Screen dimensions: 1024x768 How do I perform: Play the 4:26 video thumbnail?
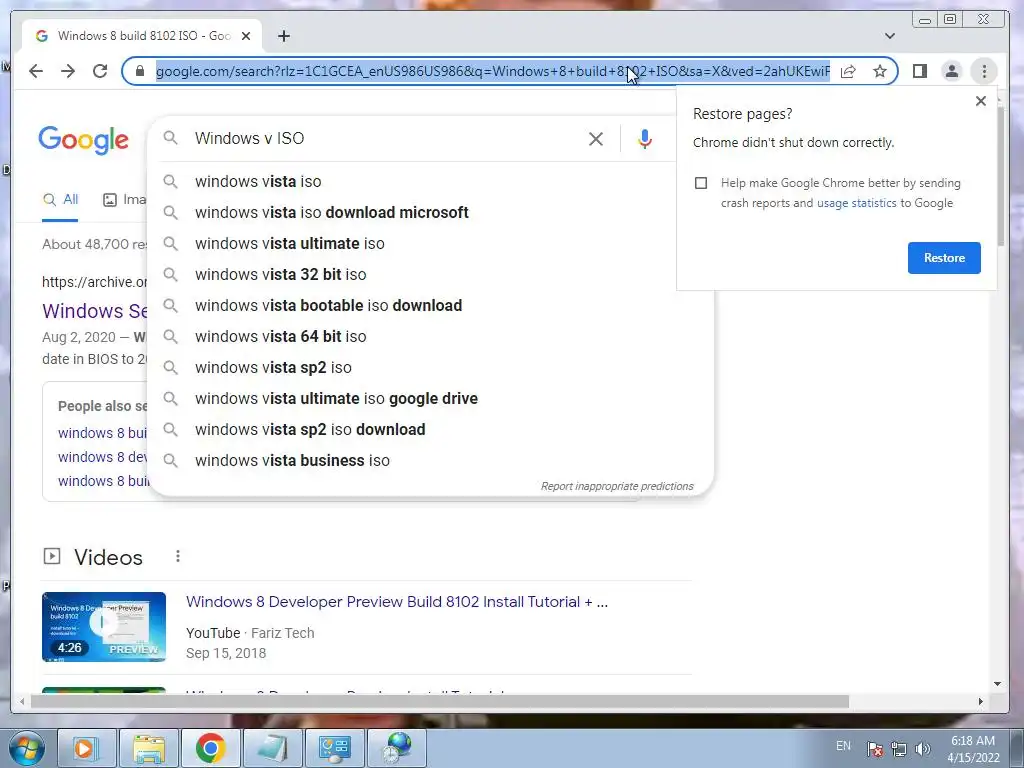[104, 627]
